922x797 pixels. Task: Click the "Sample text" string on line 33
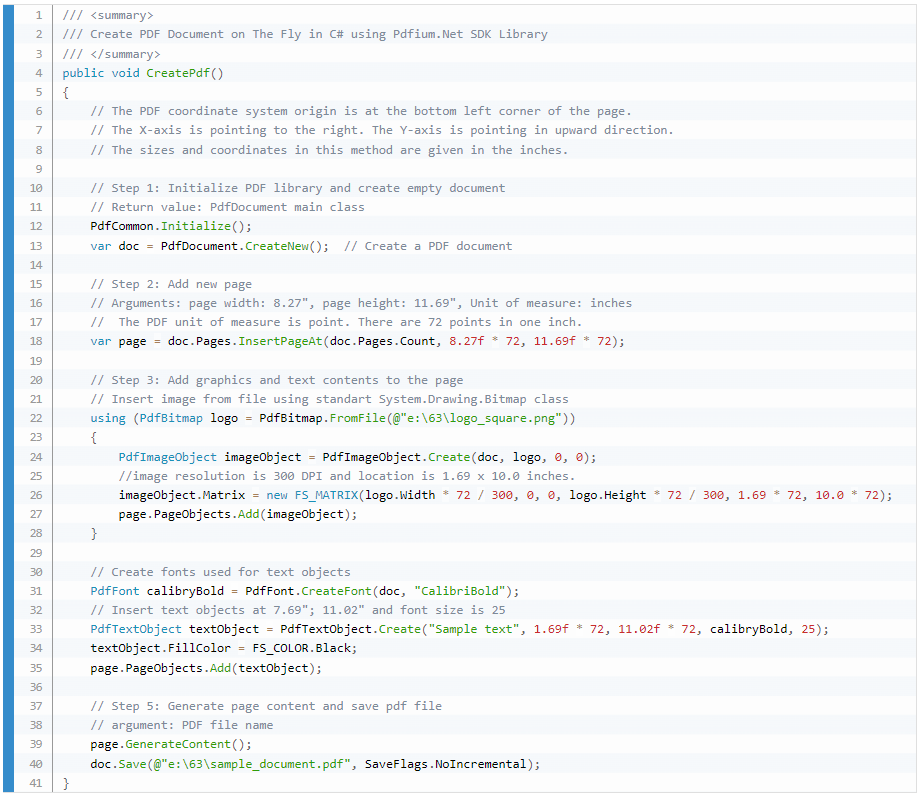coord(474,629)
